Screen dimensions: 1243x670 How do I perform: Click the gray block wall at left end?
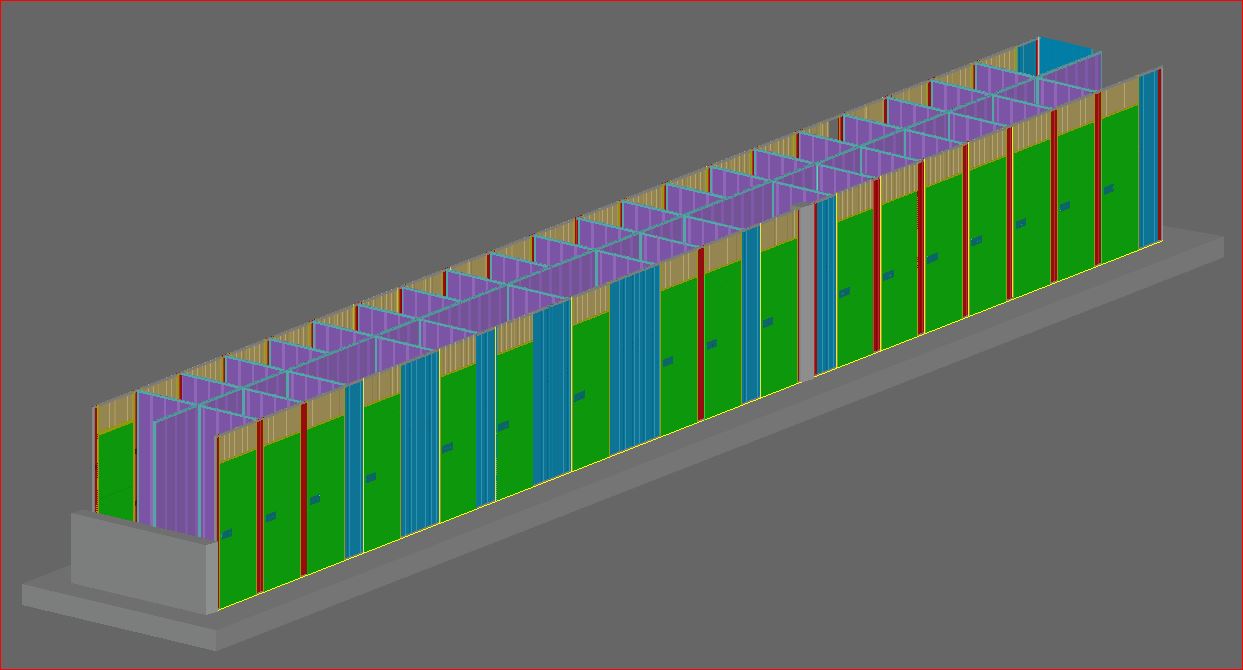pos(140,562)
